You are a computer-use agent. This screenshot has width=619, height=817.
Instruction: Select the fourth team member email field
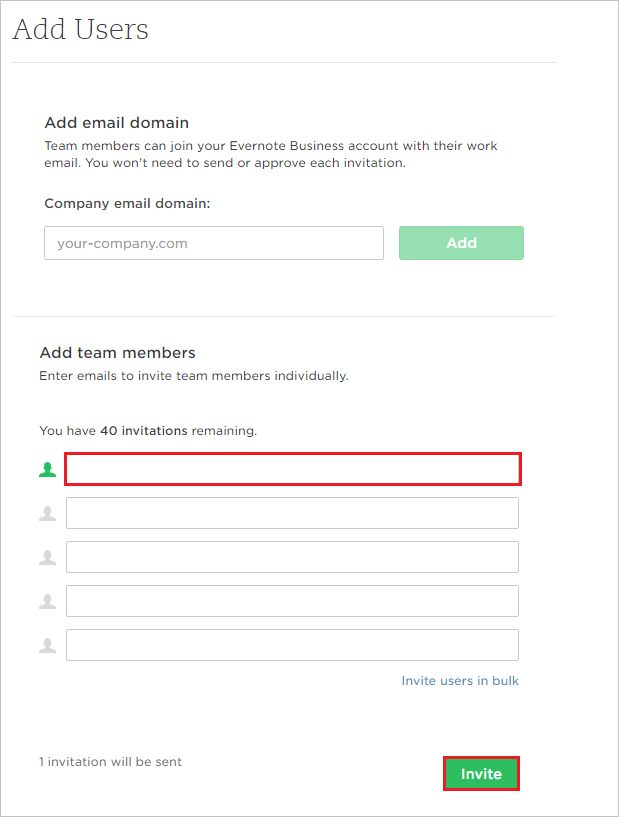pos(292,601)
